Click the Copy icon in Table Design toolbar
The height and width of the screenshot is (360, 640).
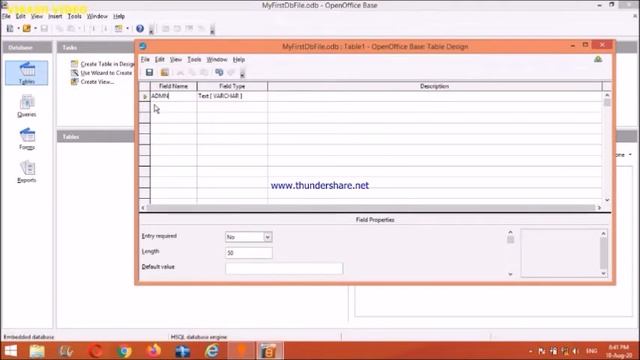(192, 73)
